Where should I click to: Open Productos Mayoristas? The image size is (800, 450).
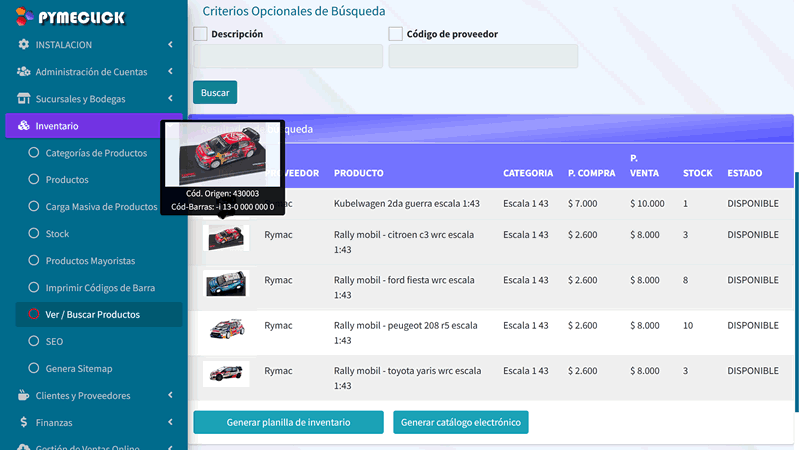coord(90,261)
